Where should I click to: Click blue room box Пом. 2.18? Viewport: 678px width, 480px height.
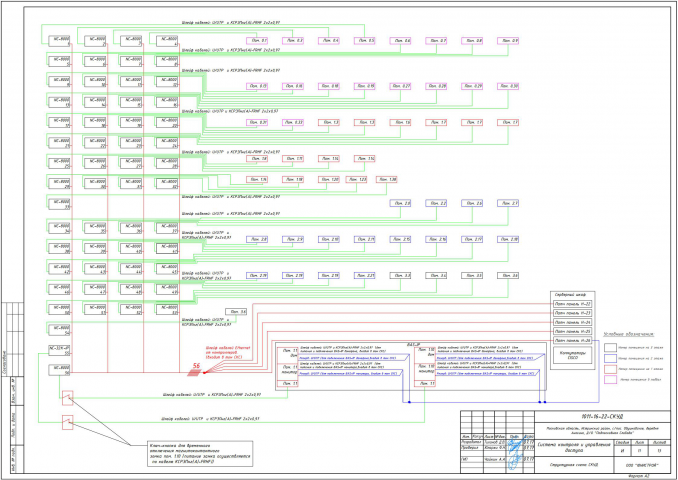click(x=508, y=239)
